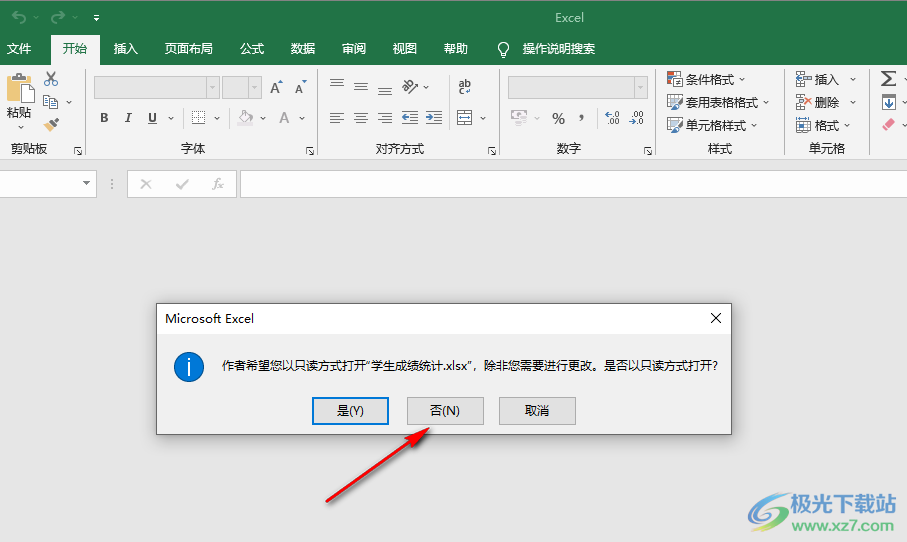Open the clipboard (剪贴板) dialog launcher
The image size is (907, 542).
(x=78, y=151)
